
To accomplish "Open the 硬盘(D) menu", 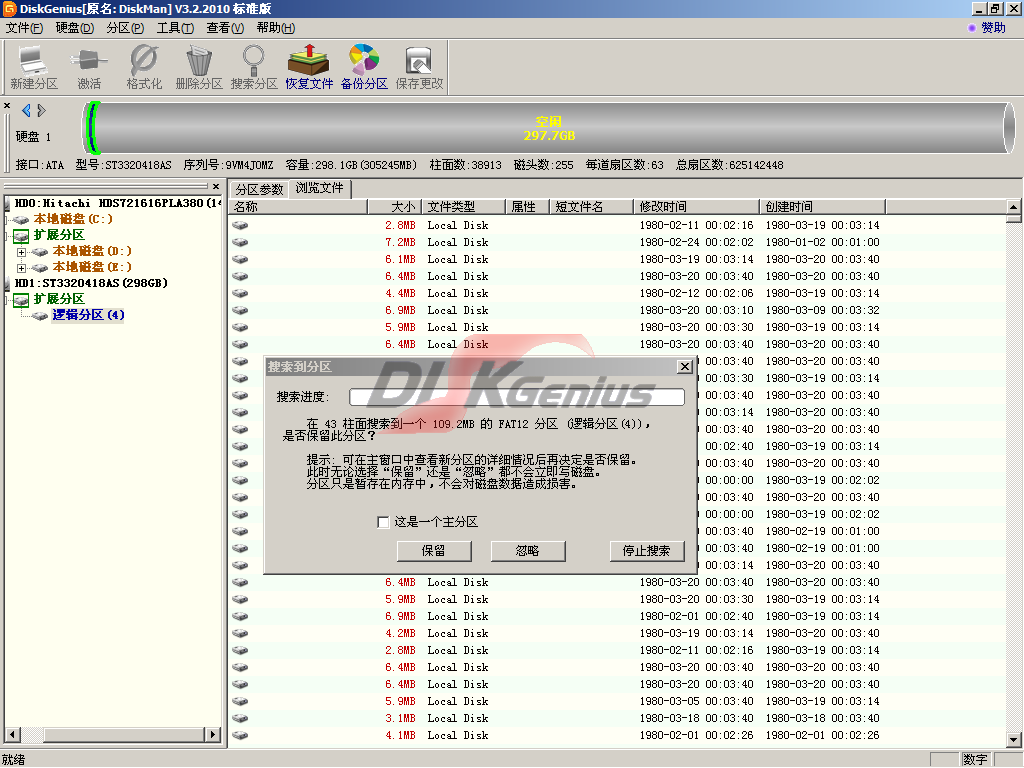I will pyautogui.click(x=74, y=28).
